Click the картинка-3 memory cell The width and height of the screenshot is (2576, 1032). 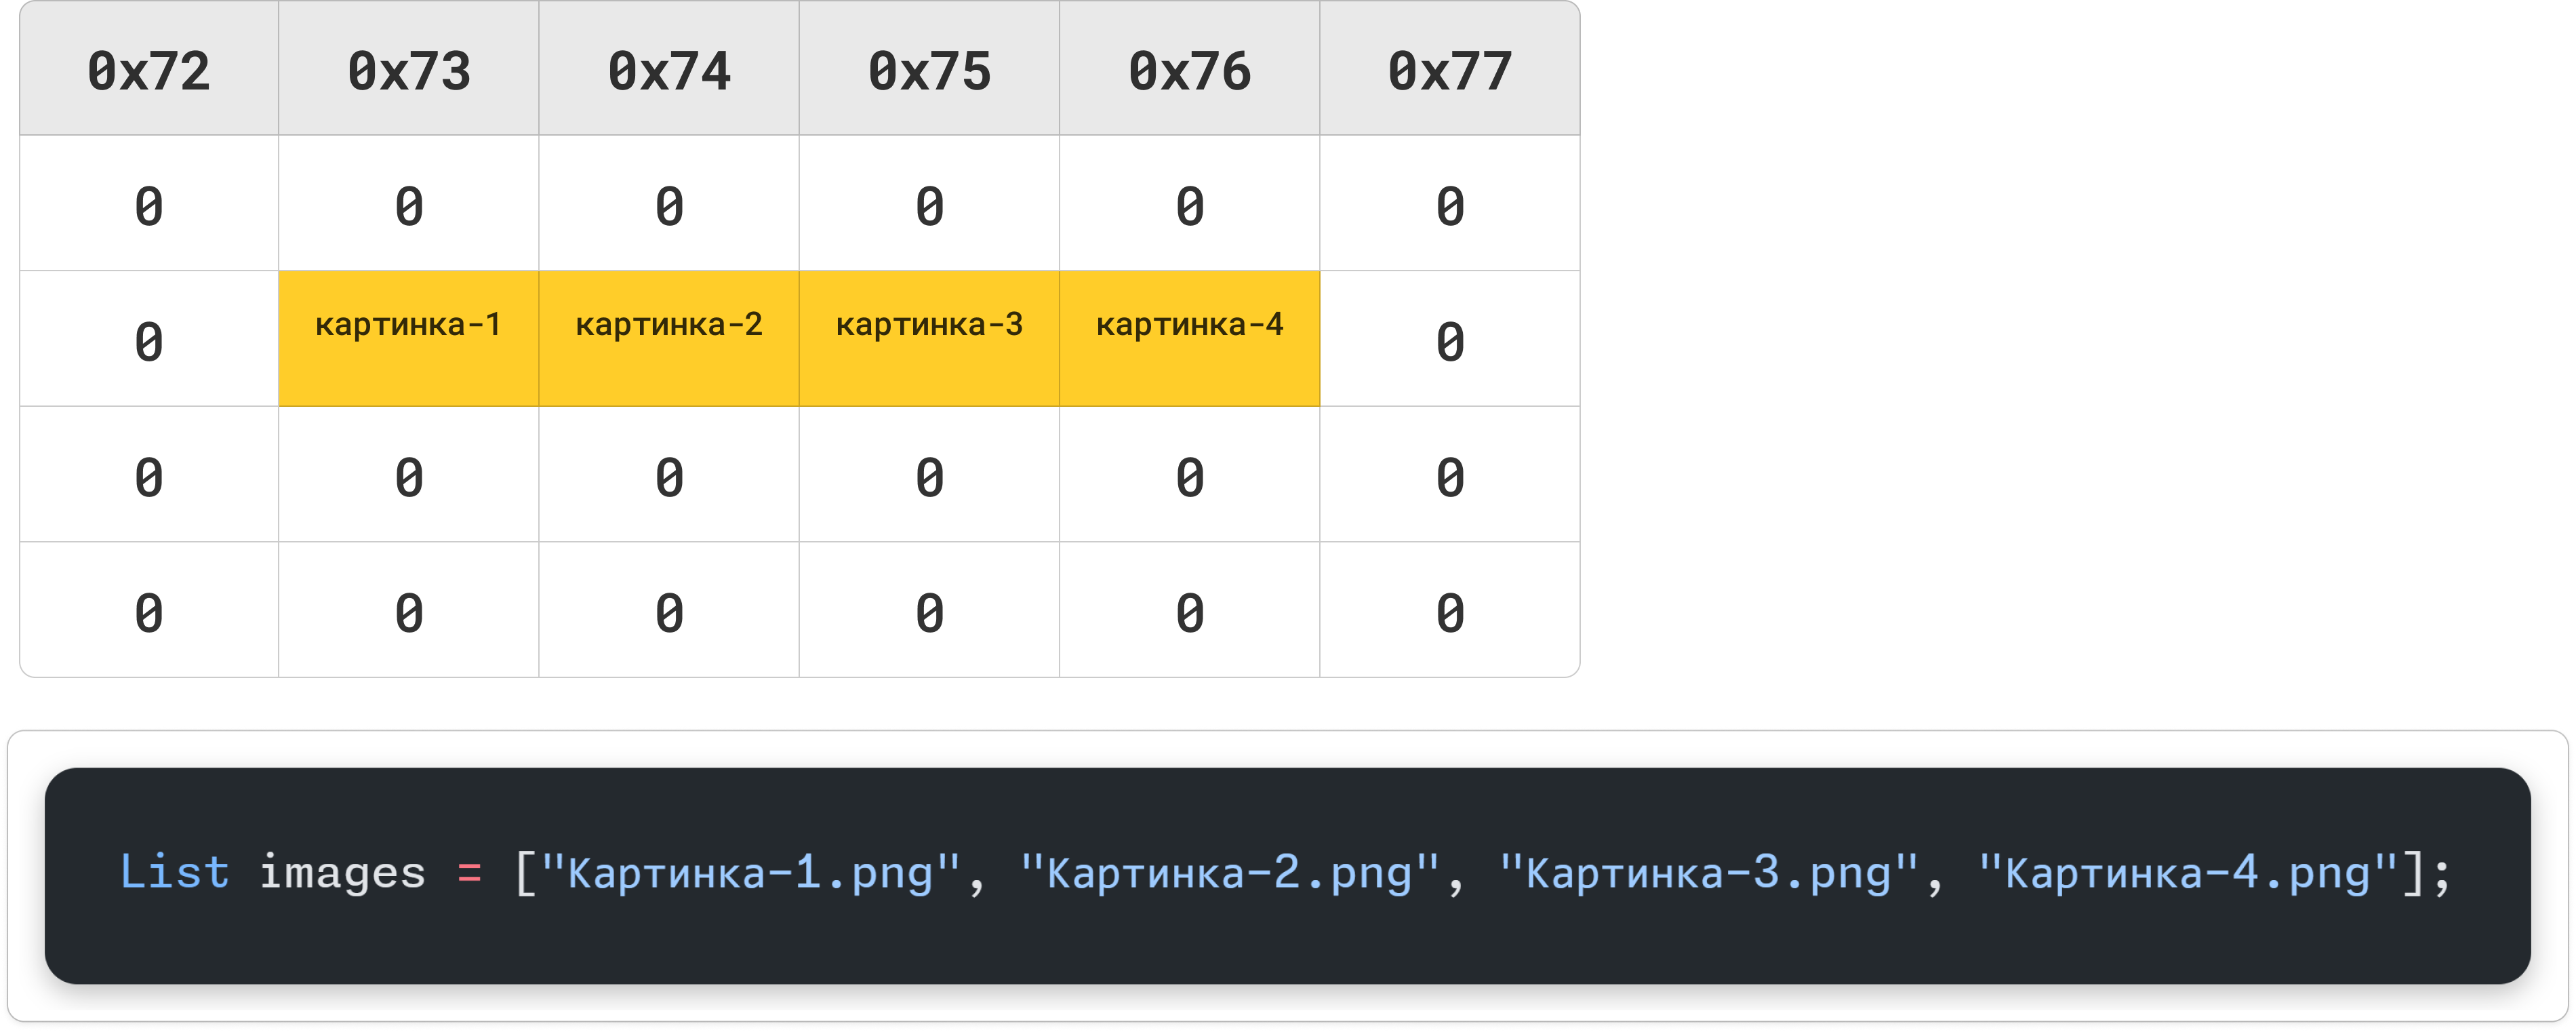[x=929, y=338]
